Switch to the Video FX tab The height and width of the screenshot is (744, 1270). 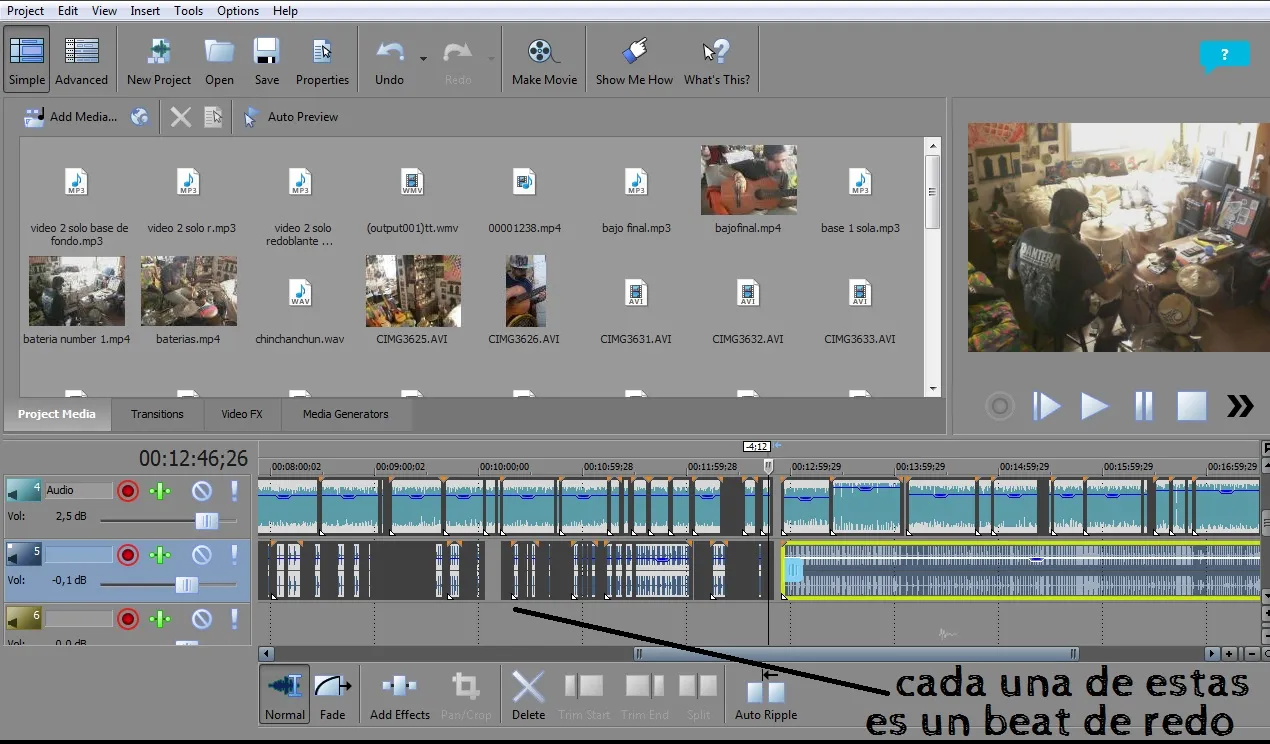242,414
